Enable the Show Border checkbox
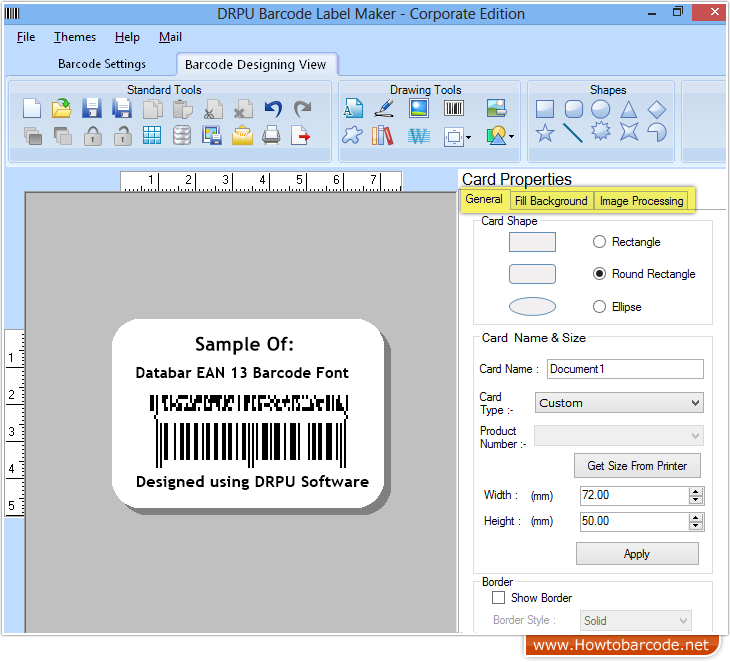Image resolution: width=730 pixels, height=662 pixels. coord(498,598)
